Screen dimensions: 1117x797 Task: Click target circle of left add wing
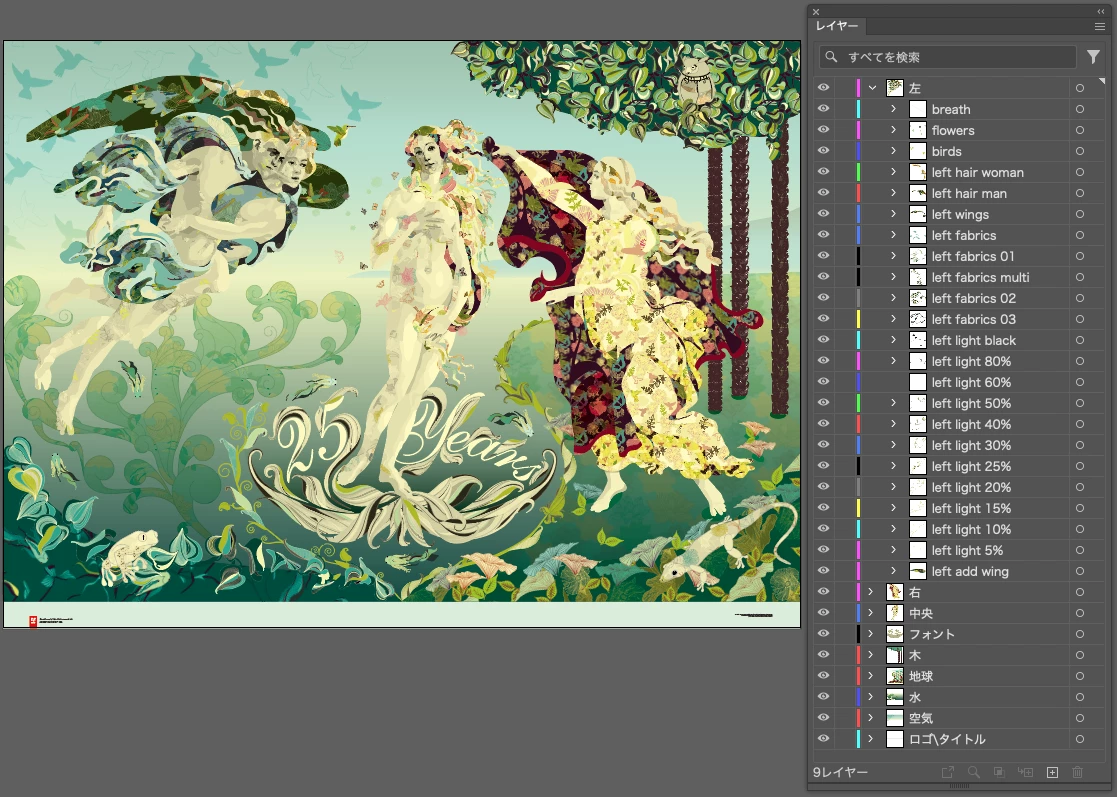click(x=1080, y=571)
